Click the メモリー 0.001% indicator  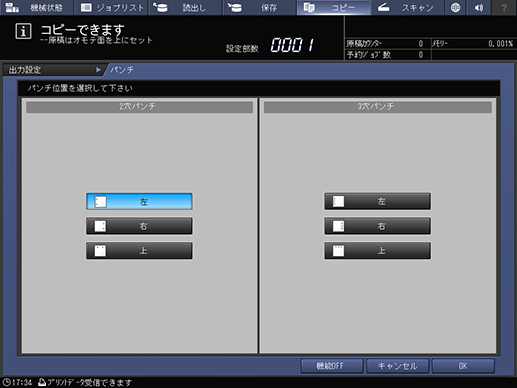[x=473, y=44]
